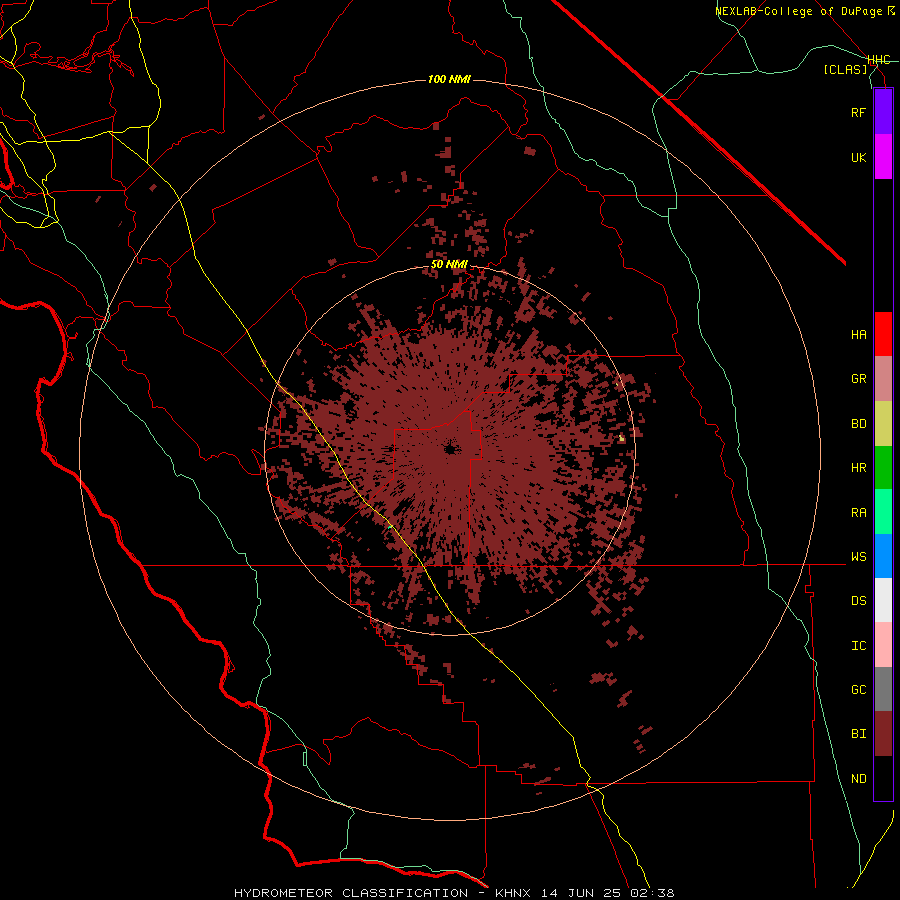
Task: Click the WS blue legend swatch
Action: coord(883,556)
